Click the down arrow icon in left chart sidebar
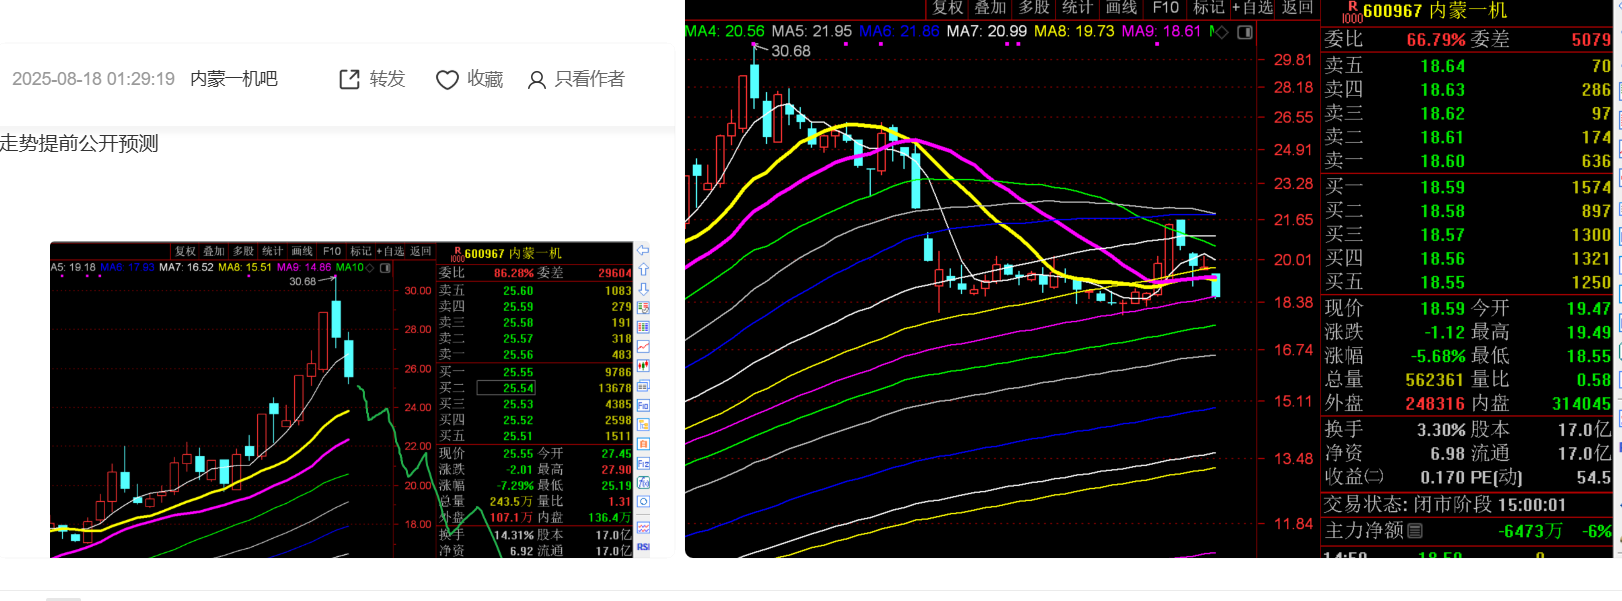 [643, 288]
